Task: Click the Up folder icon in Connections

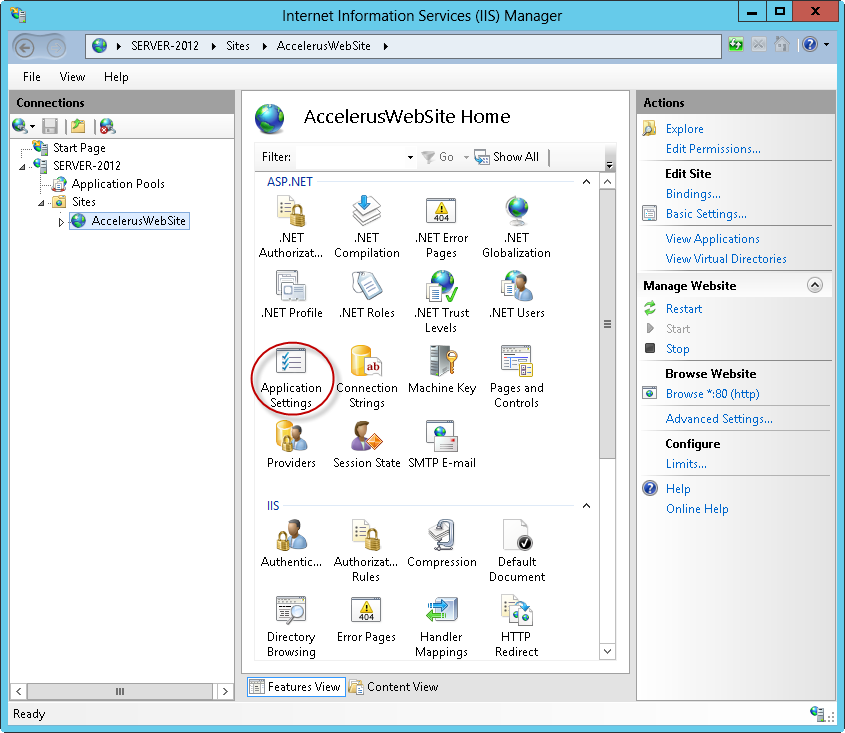Action: coord(78,126)
